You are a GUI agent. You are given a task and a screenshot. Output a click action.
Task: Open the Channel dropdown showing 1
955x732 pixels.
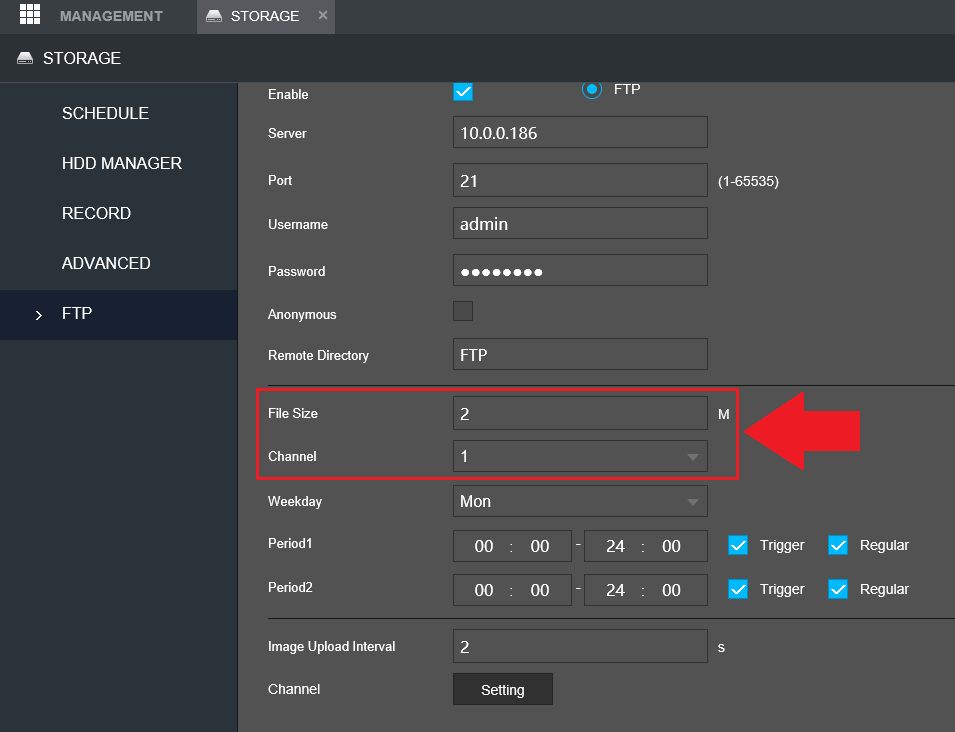[580, 456]
